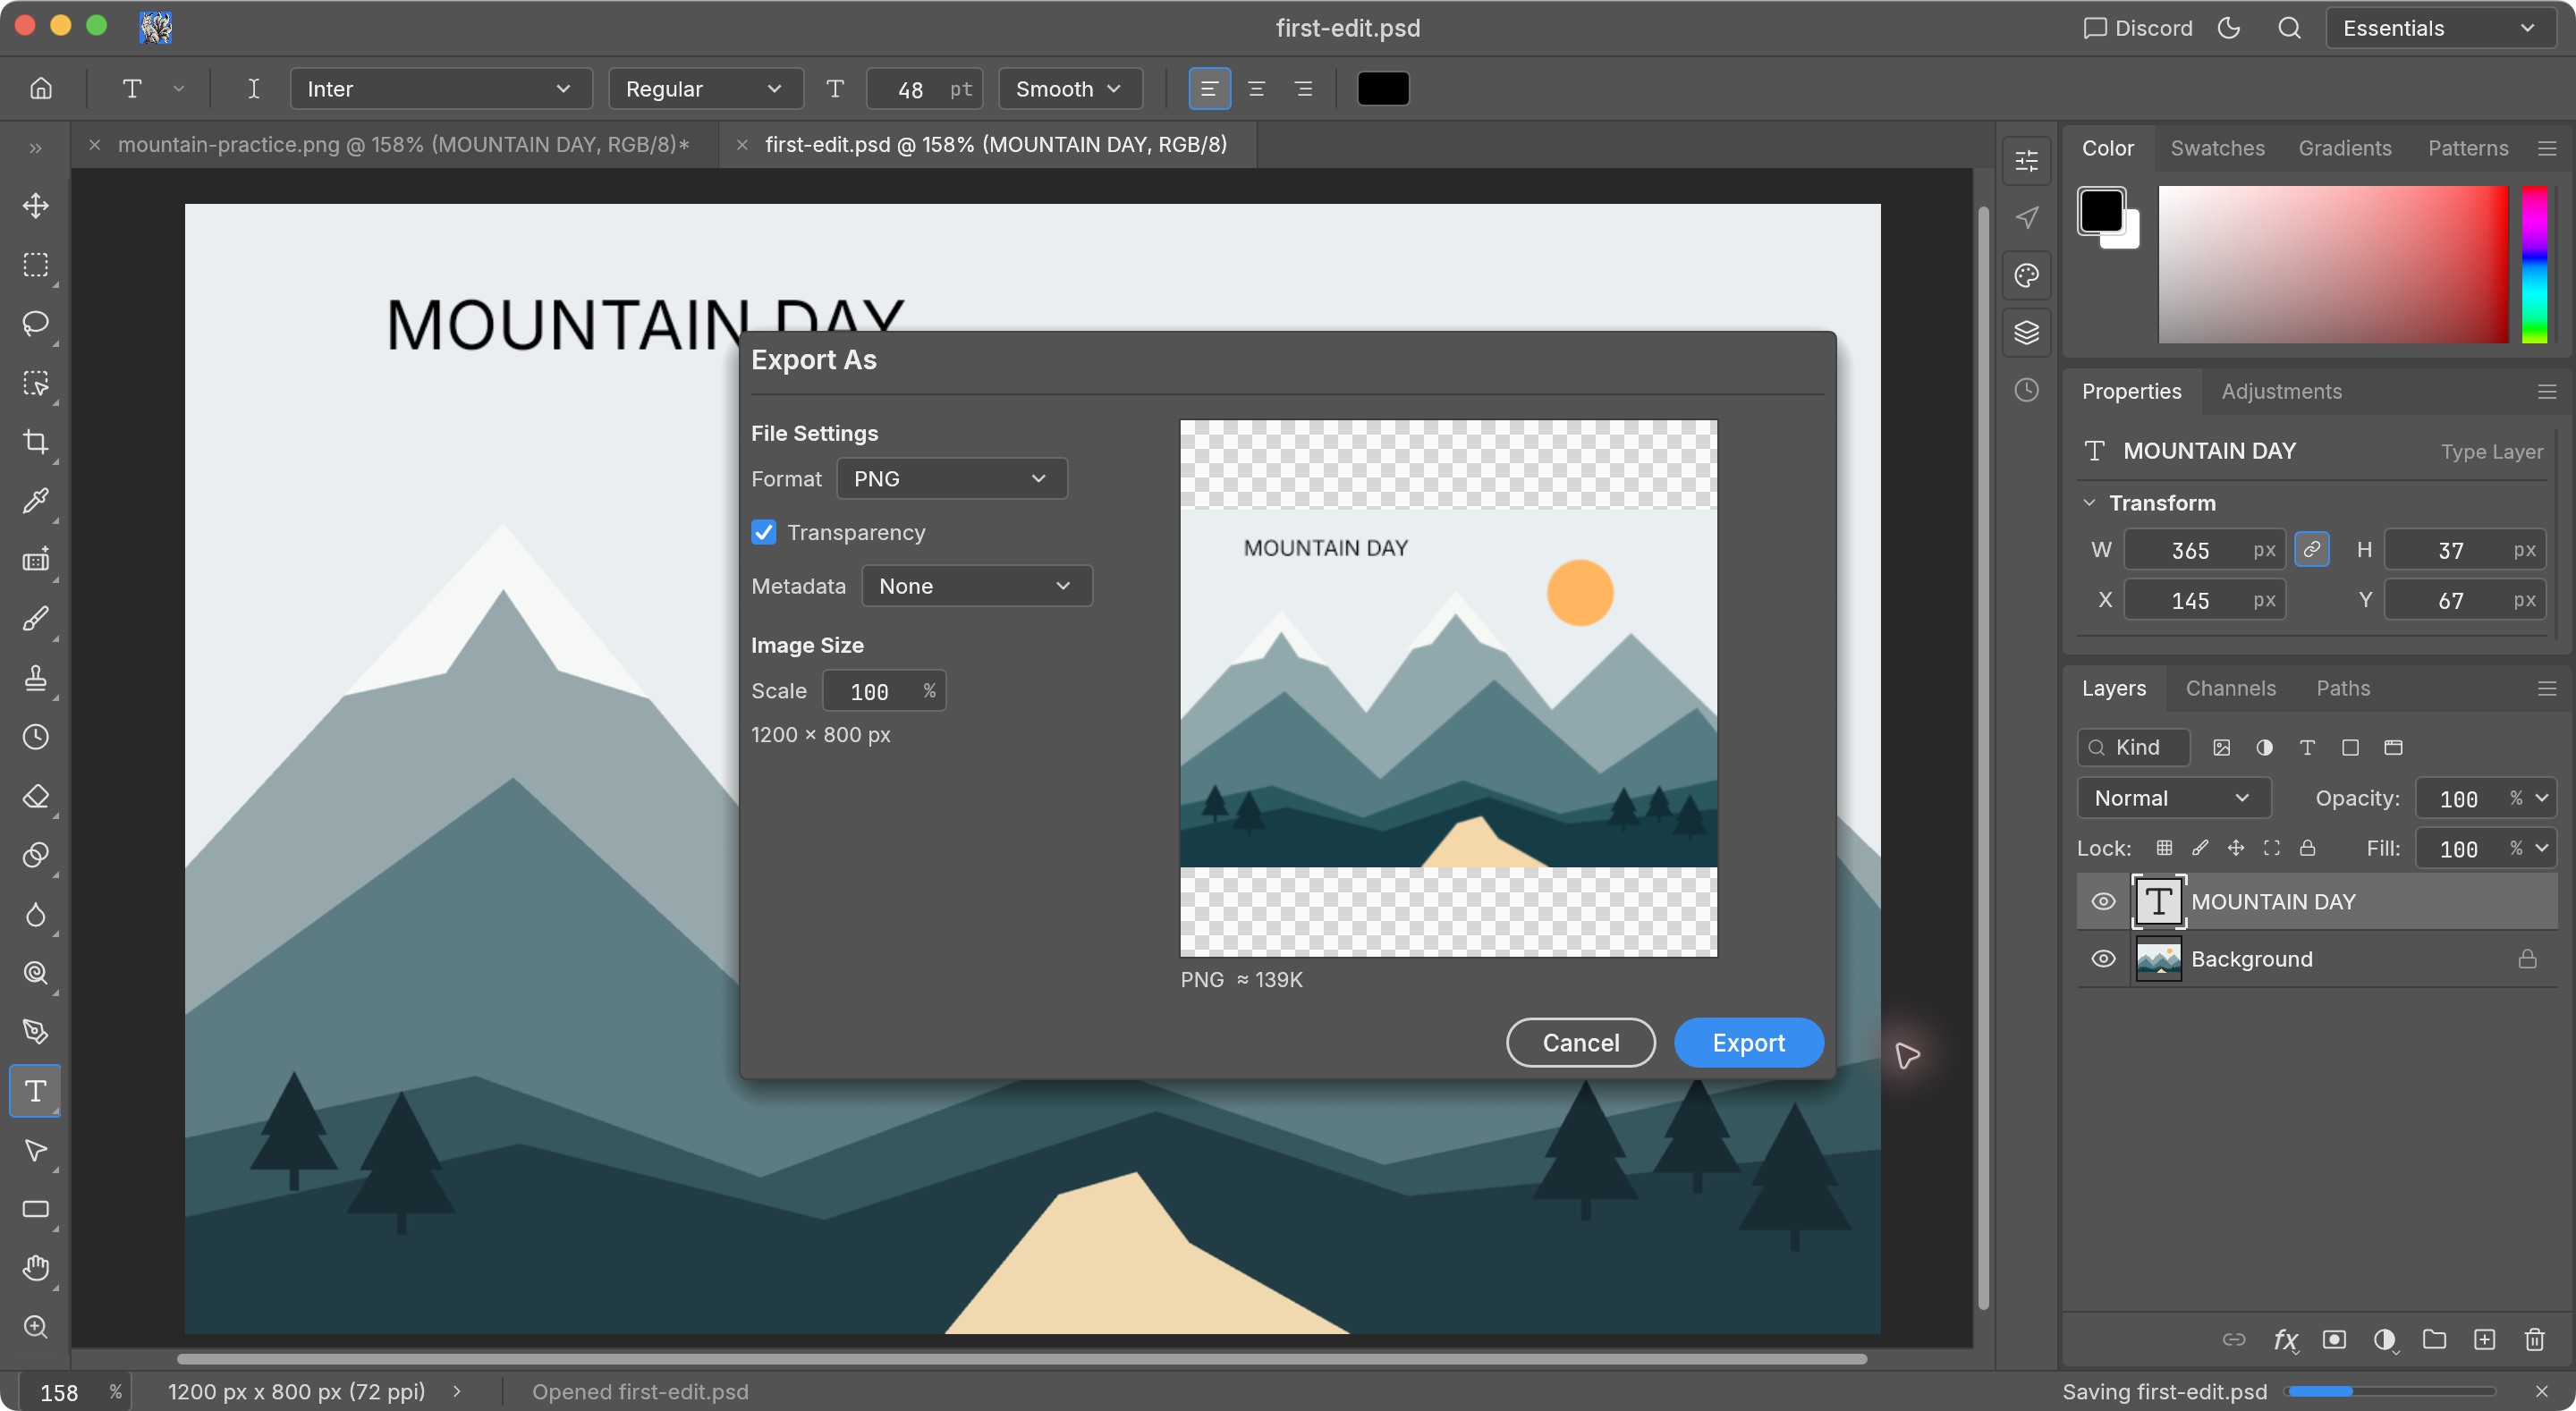
Task: Open the Normal blend mode dropdown
Action: pos(2174,798)
